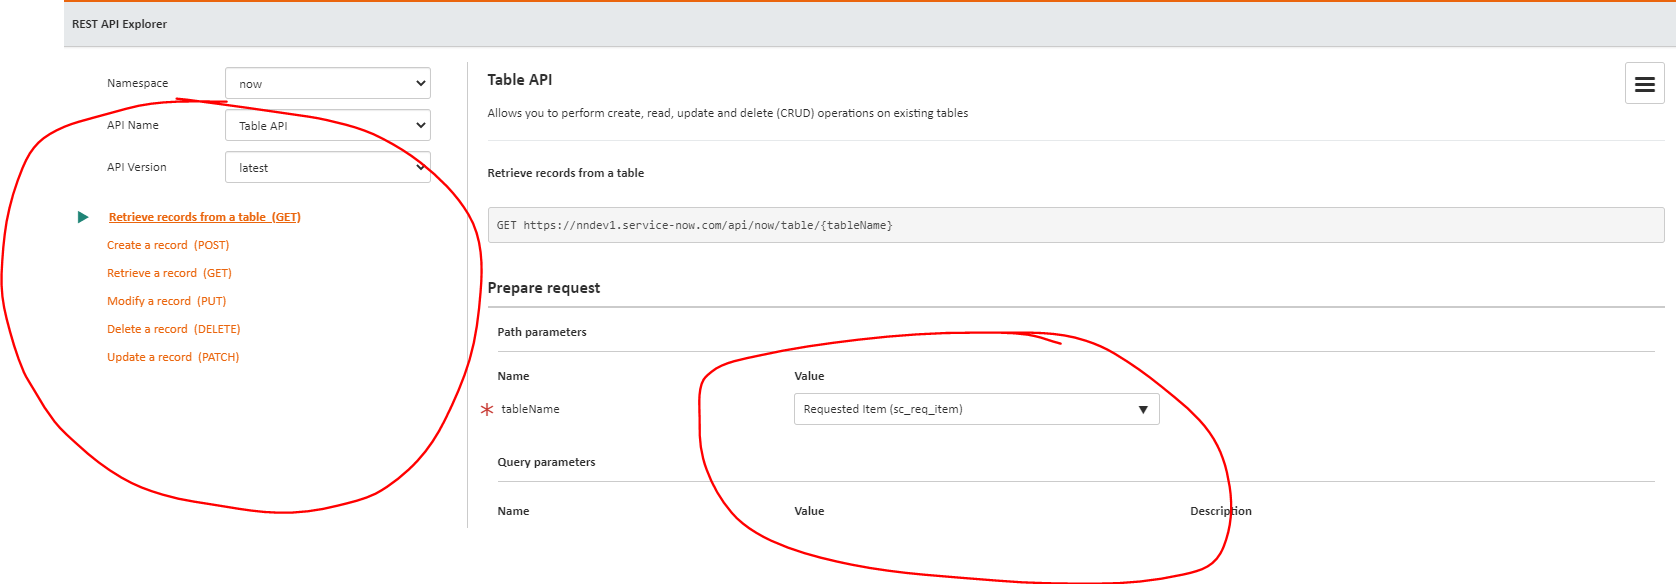Click the 'Description' column header in Query parameters
The image size is (1676, 584).
point(1221,511)
